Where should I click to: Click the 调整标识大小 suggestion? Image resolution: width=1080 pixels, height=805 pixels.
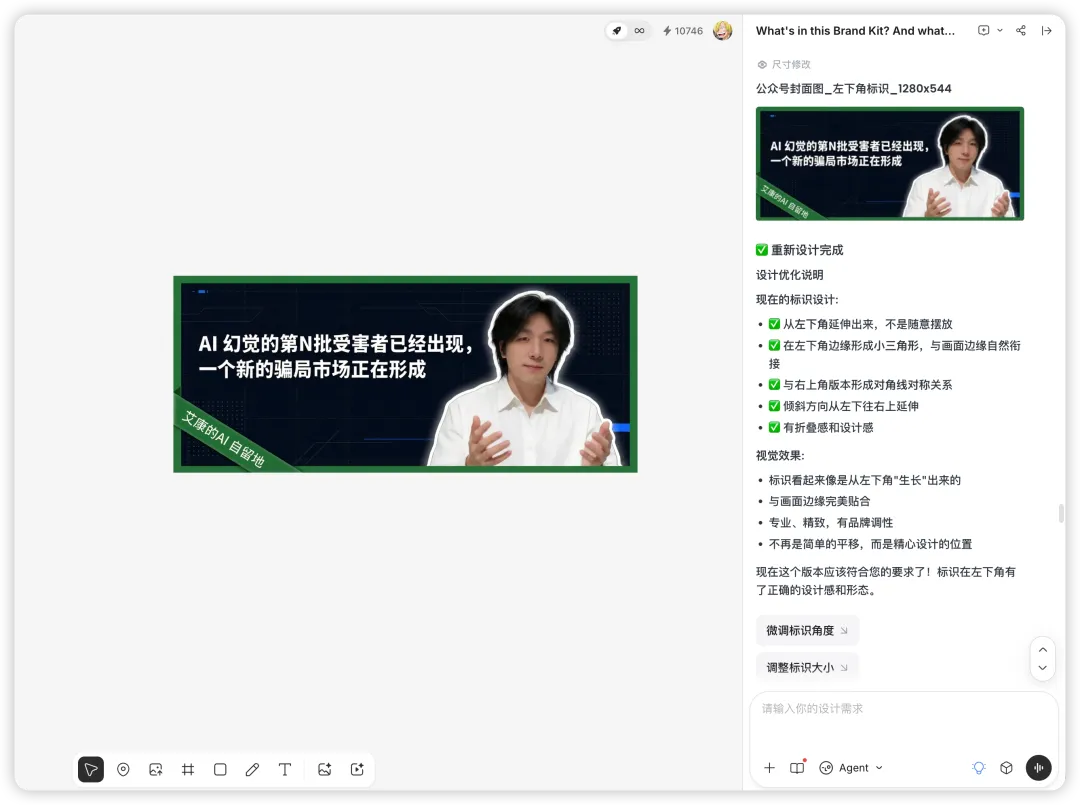(807, 667)
